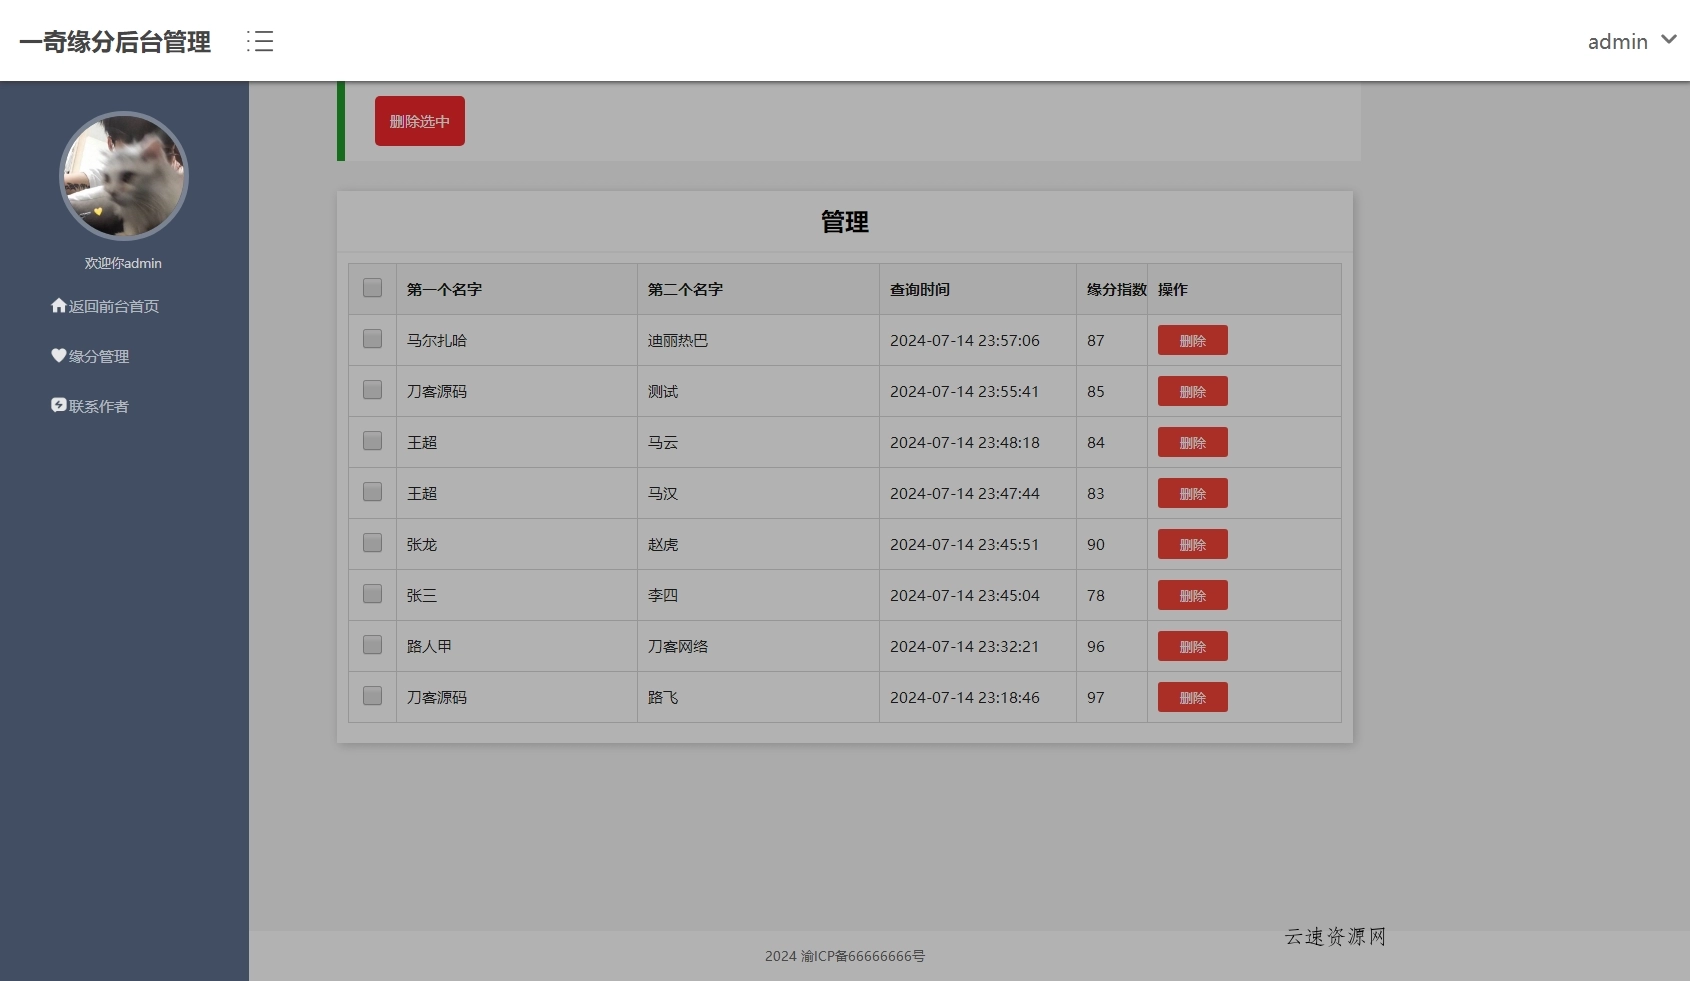The height and width of the screenshot is (981, 1690).
Task: Click the 一奇缘分后台管理 site title
Action: click(115, 42)
